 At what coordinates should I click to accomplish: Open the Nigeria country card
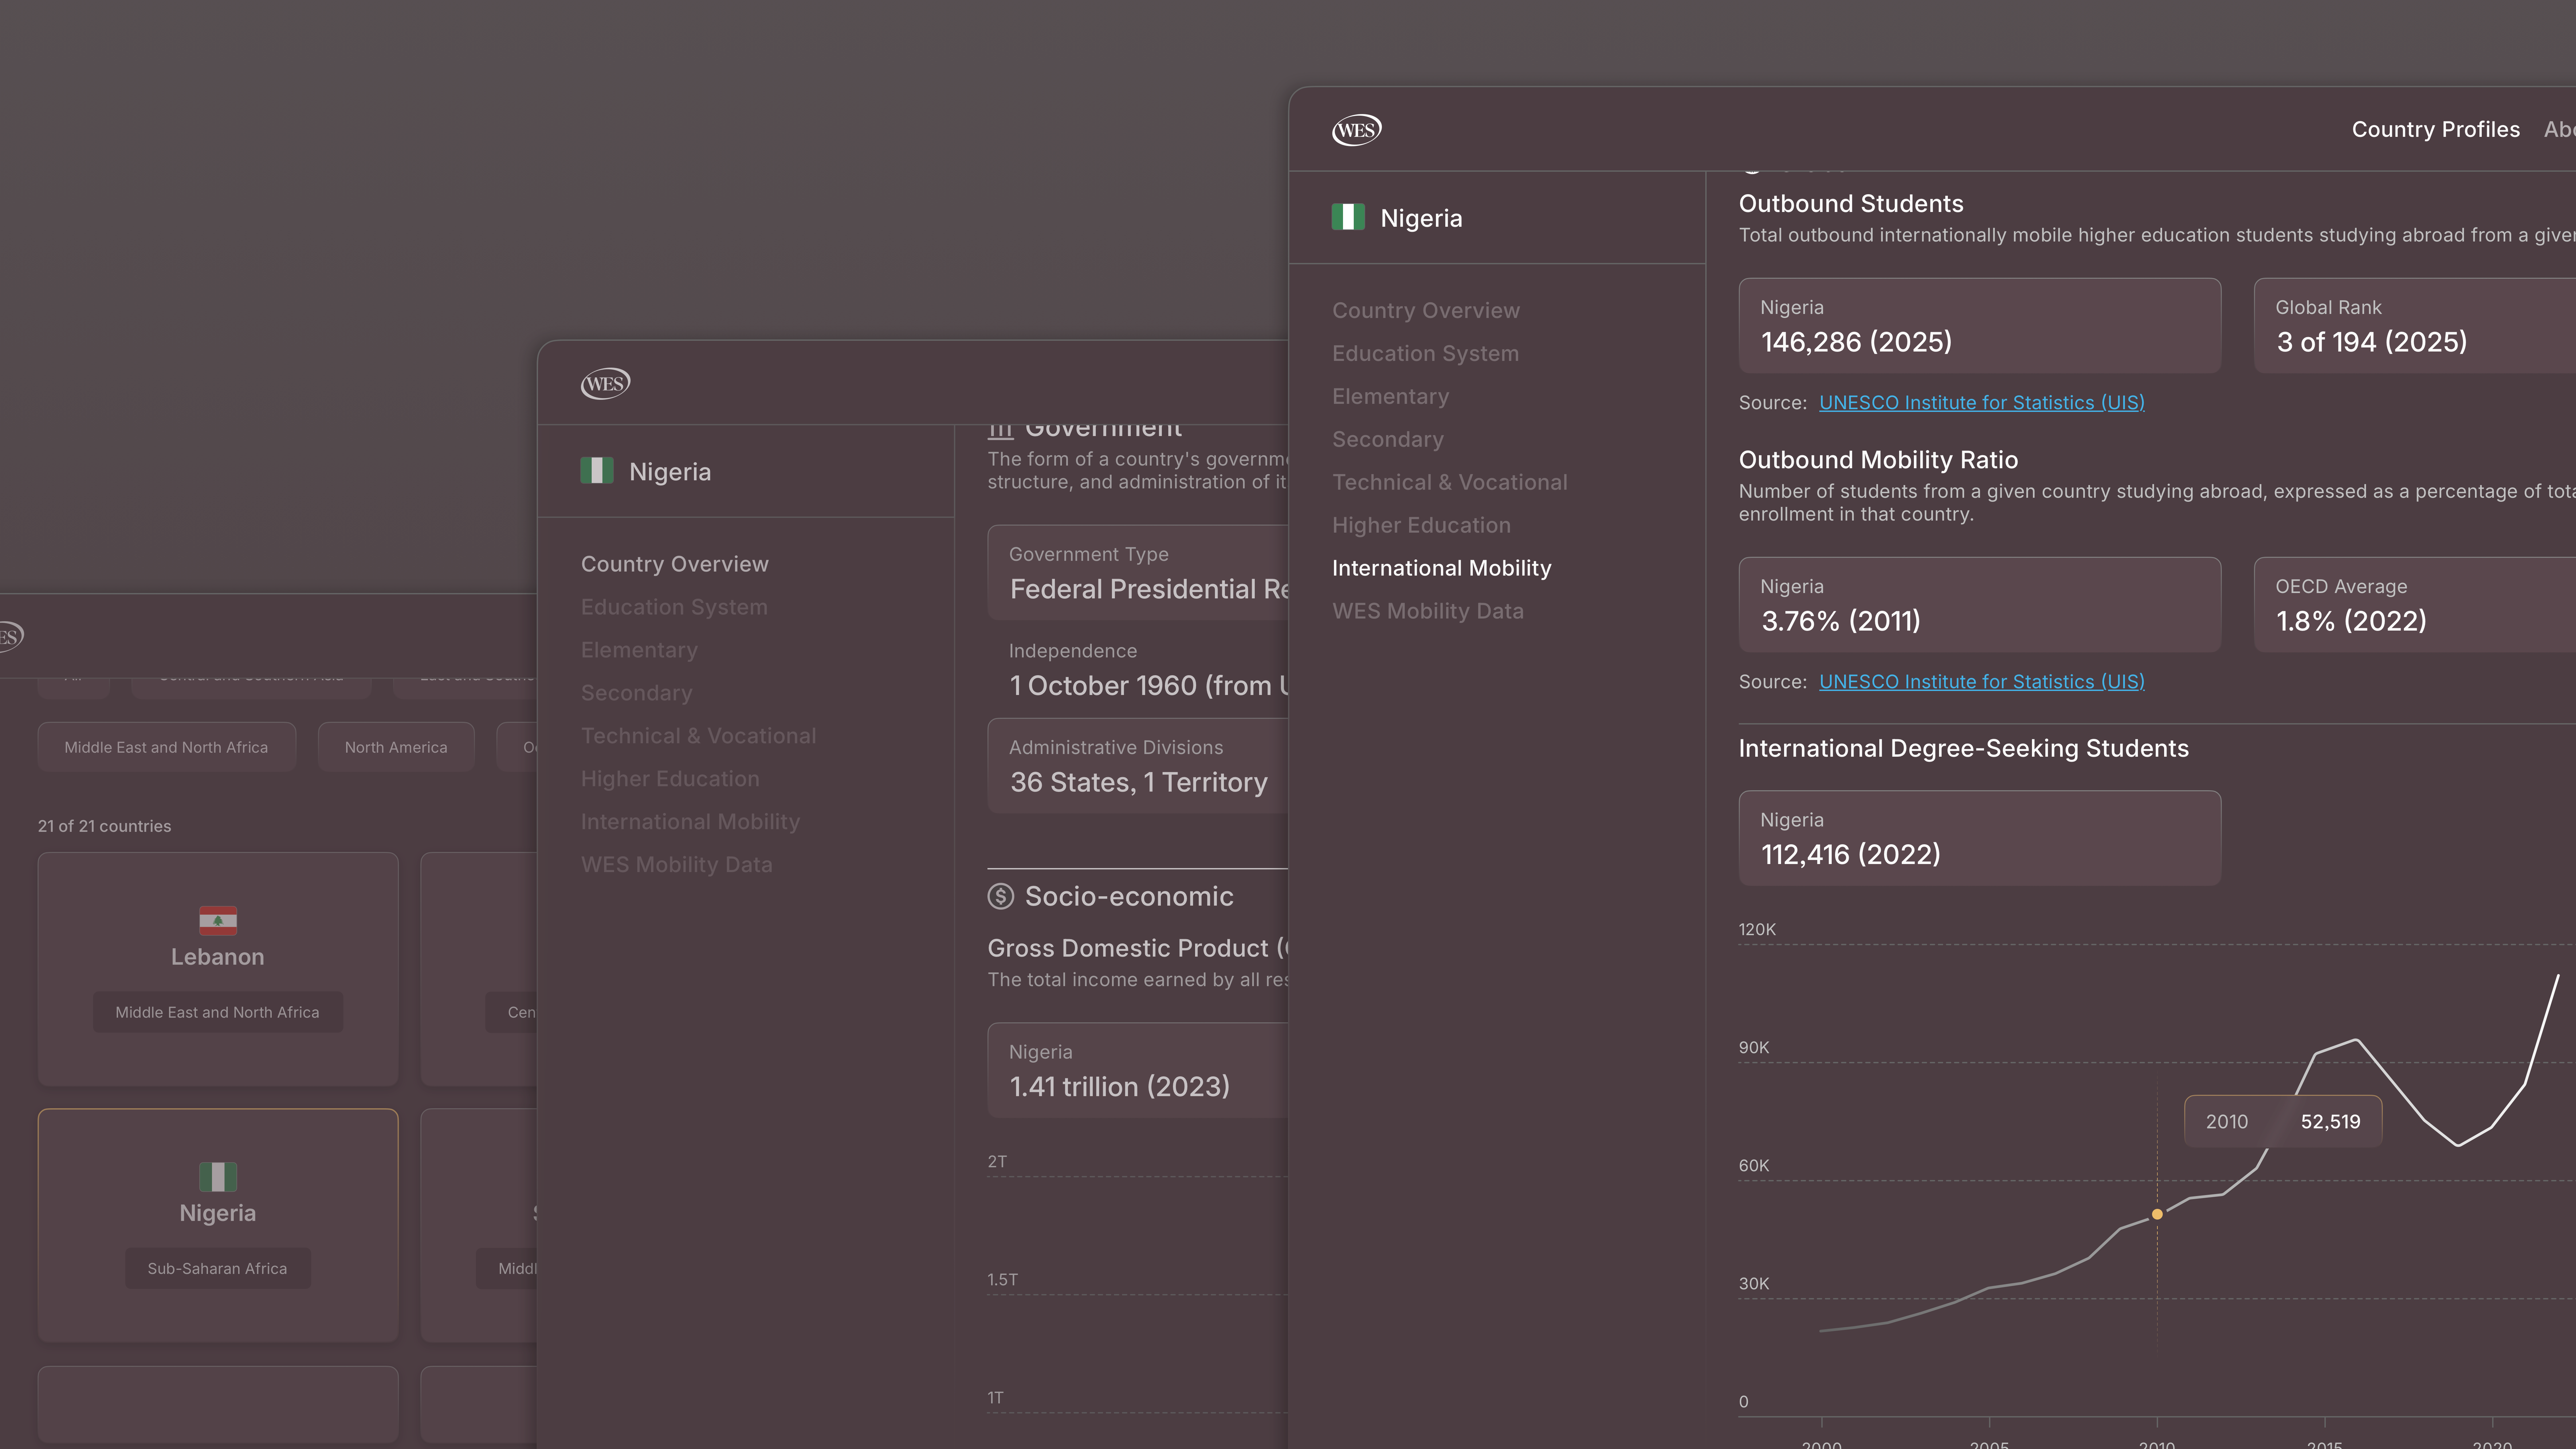tap(218, 1225)
